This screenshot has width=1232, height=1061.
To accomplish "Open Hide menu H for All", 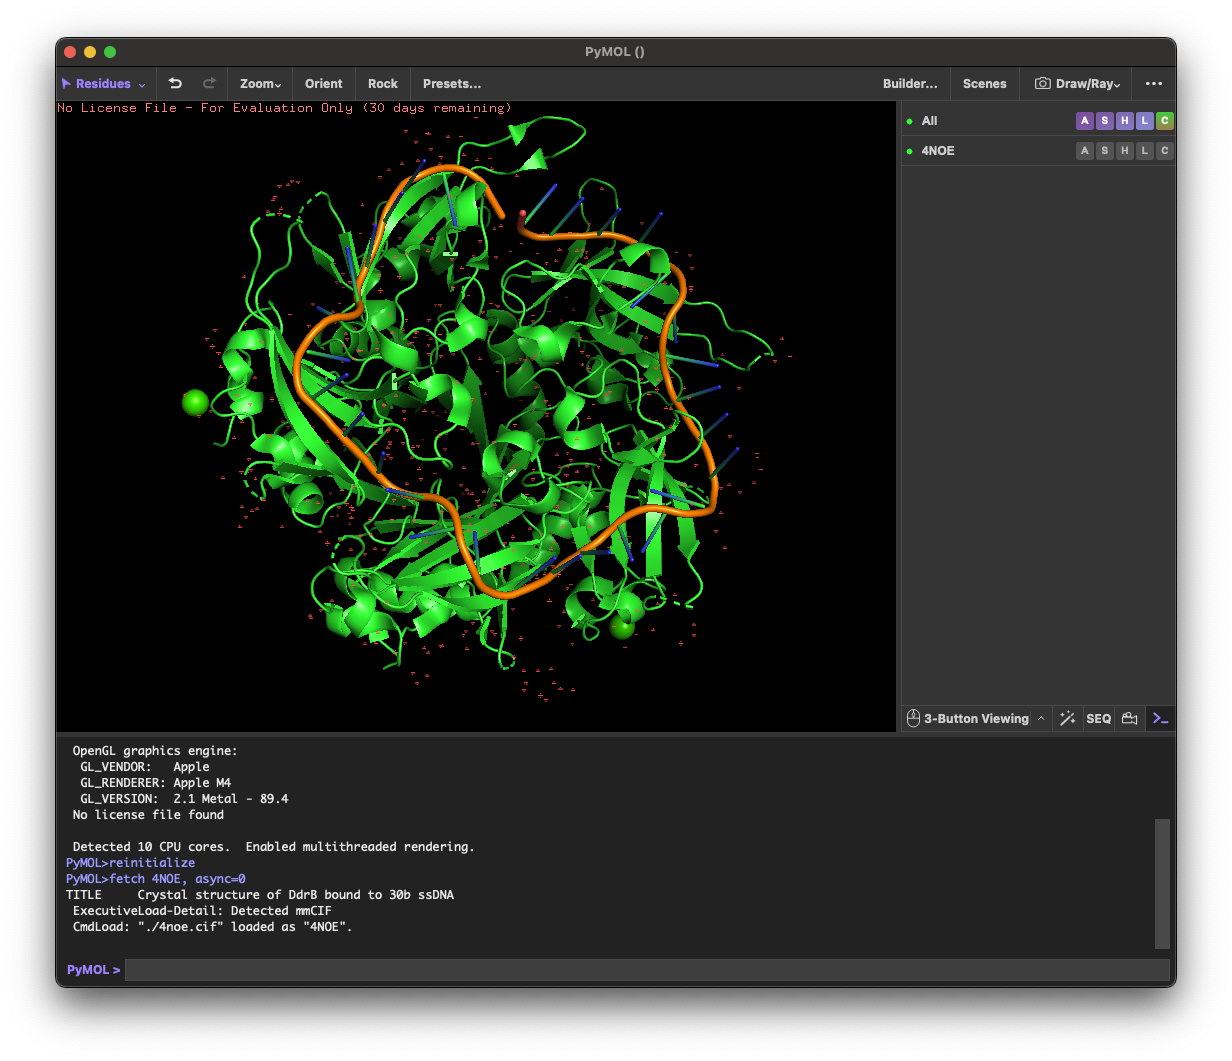I will coord(1124,120).
